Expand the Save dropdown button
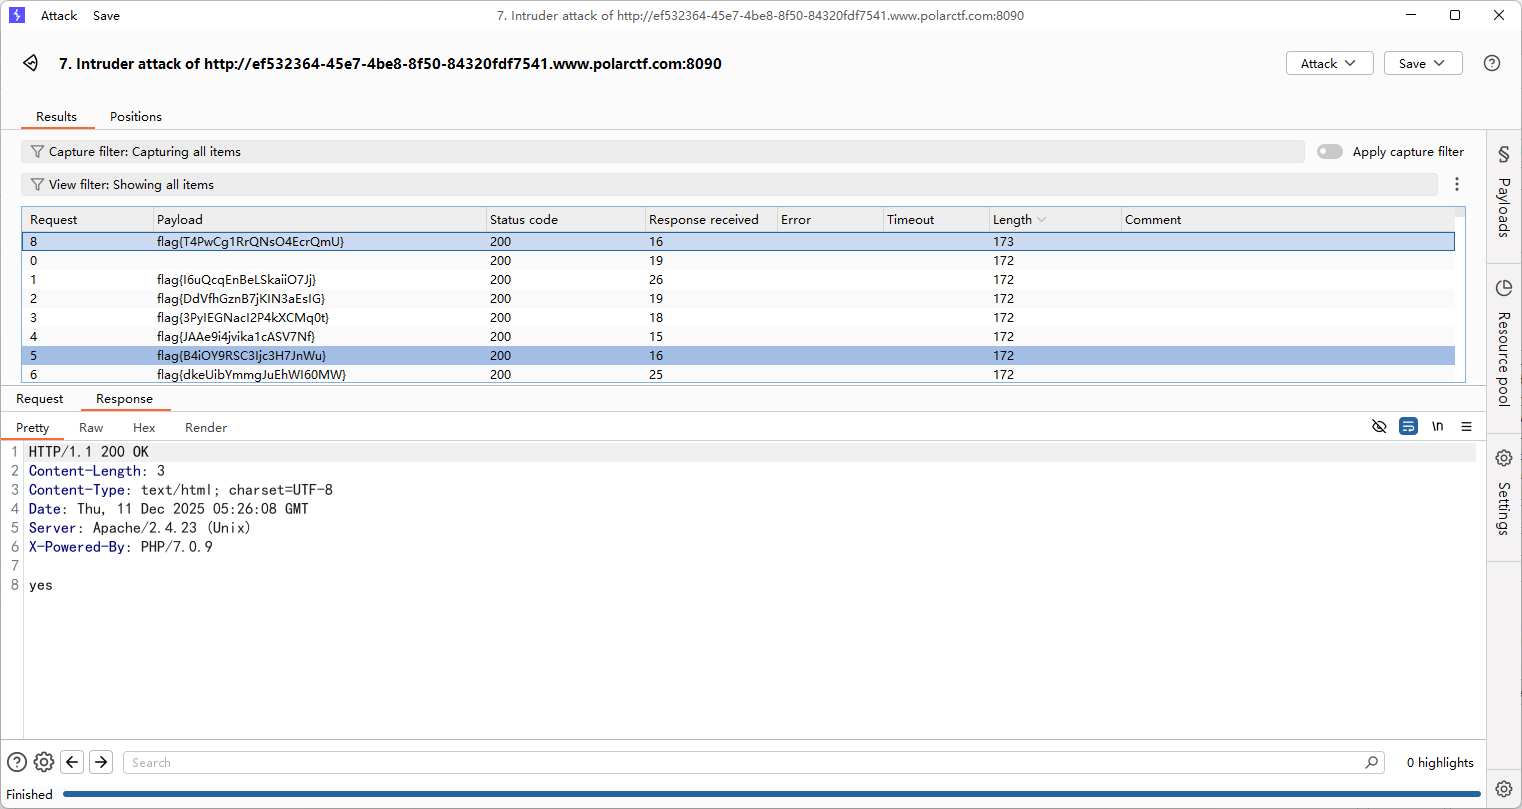This screenshot has width=1522, height=809. pos(1422,63)
